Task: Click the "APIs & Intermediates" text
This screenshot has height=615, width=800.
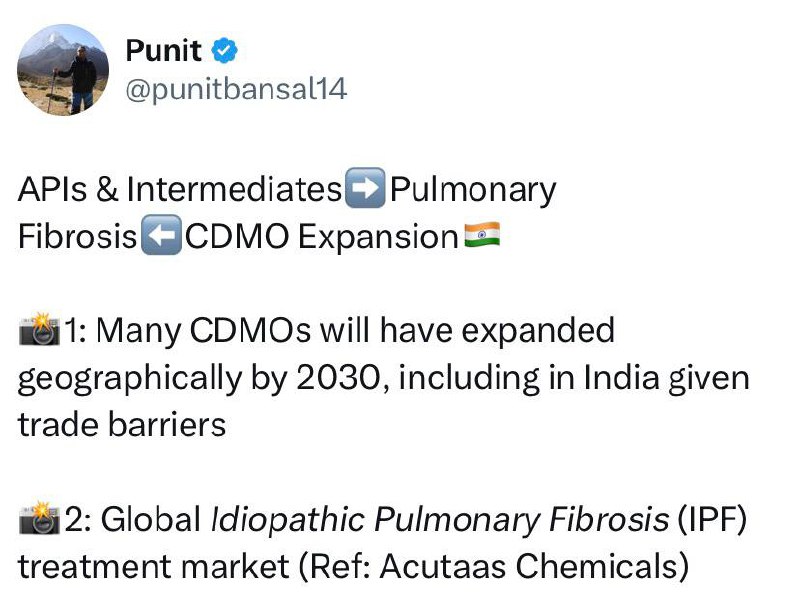Action: click(180, 190)
